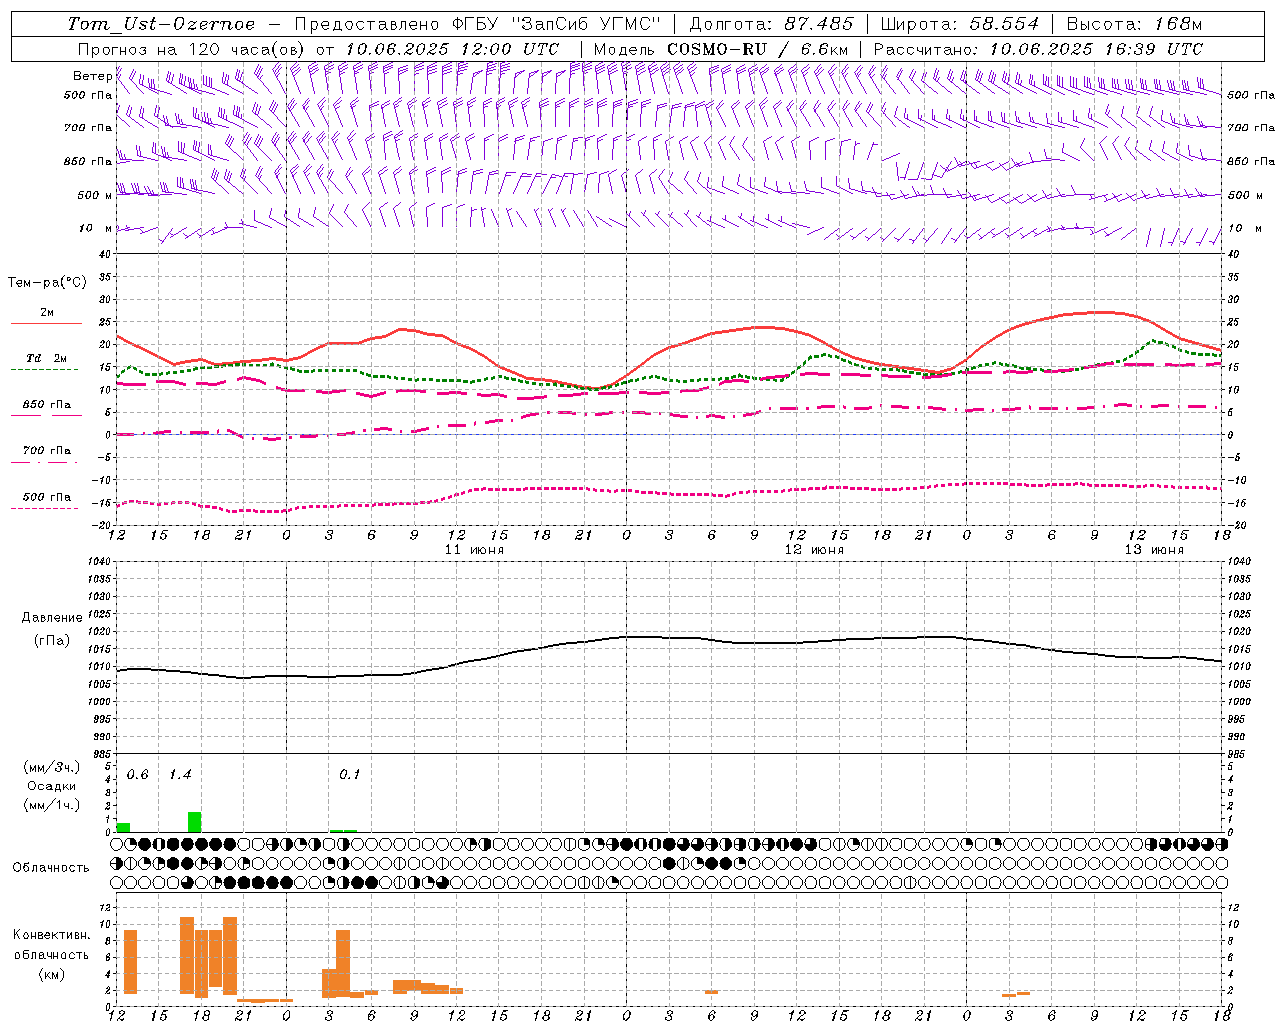Click the model label COSMO-RU / 6.6км

pos(758,49)
